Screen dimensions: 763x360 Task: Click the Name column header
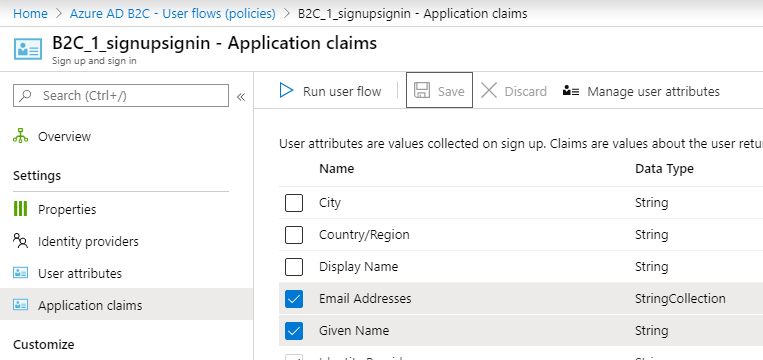(x=336, y=169)
